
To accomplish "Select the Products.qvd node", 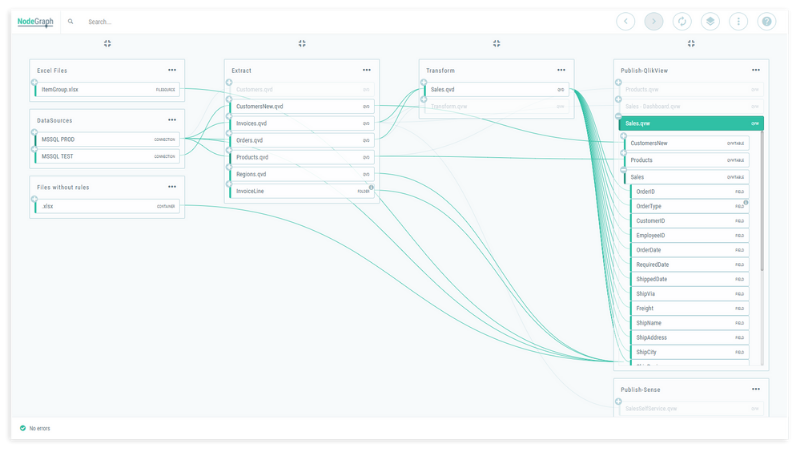I will [302, 157].
